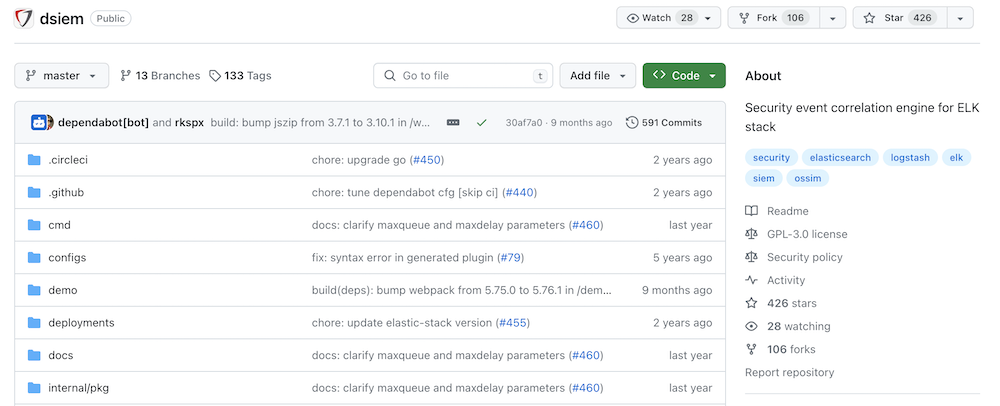
Task: Expand commit message ellipsis icon
Action: [x=453, y=123]
